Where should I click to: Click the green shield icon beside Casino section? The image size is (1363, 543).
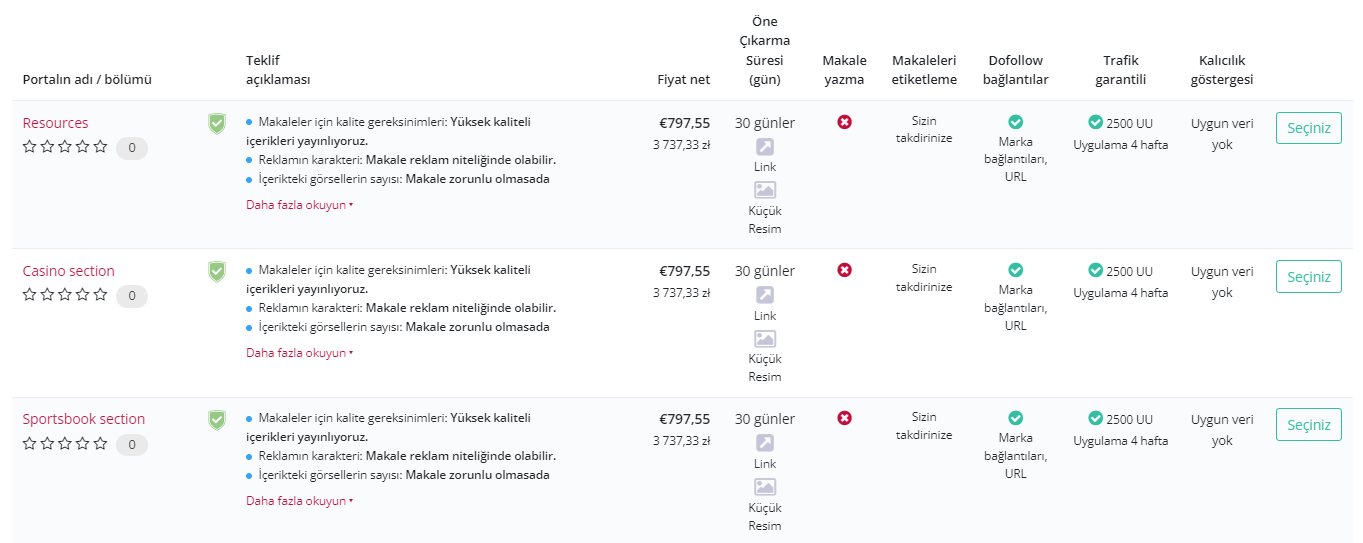pyautogui.click(x=217, y=272)
